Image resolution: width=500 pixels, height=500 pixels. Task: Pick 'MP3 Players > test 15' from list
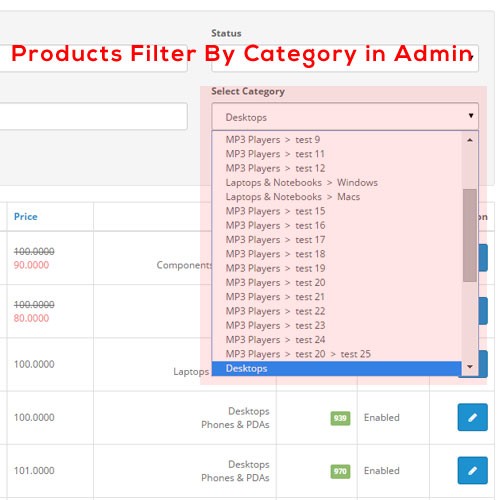[x=337, y=211]
